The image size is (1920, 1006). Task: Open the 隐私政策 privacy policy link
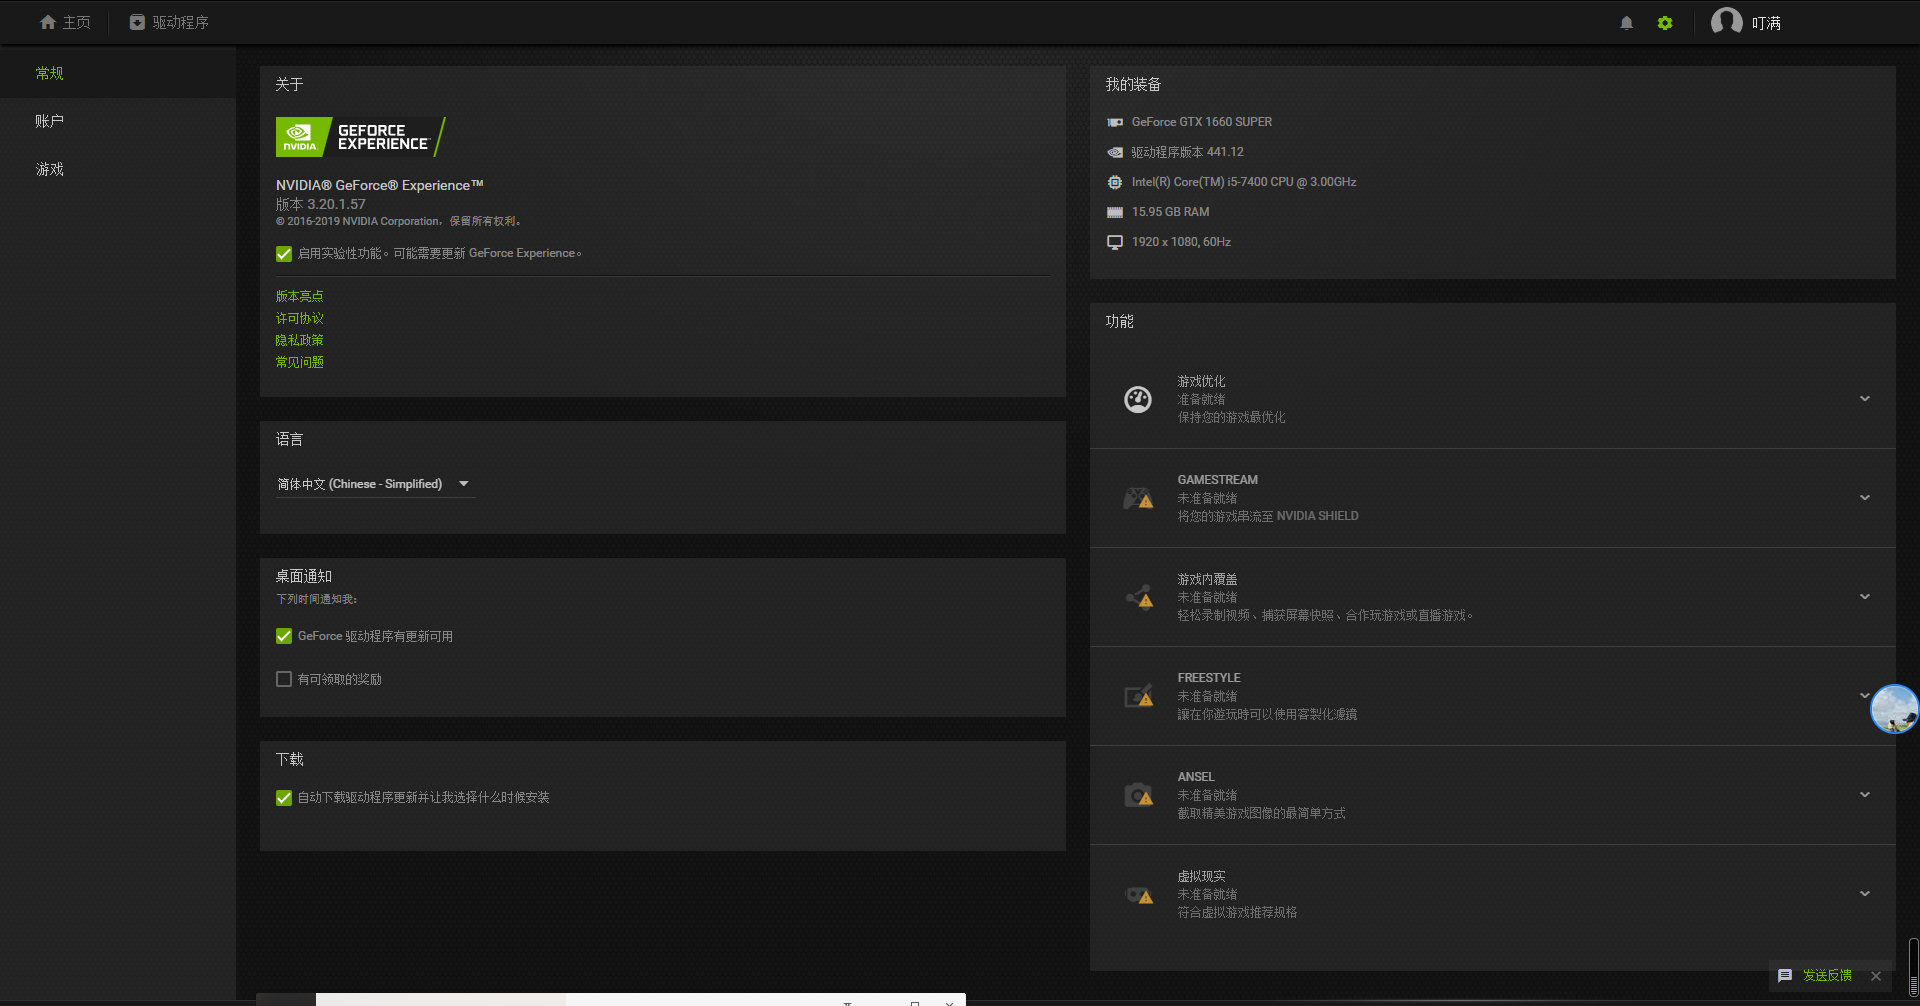point(300,340)
